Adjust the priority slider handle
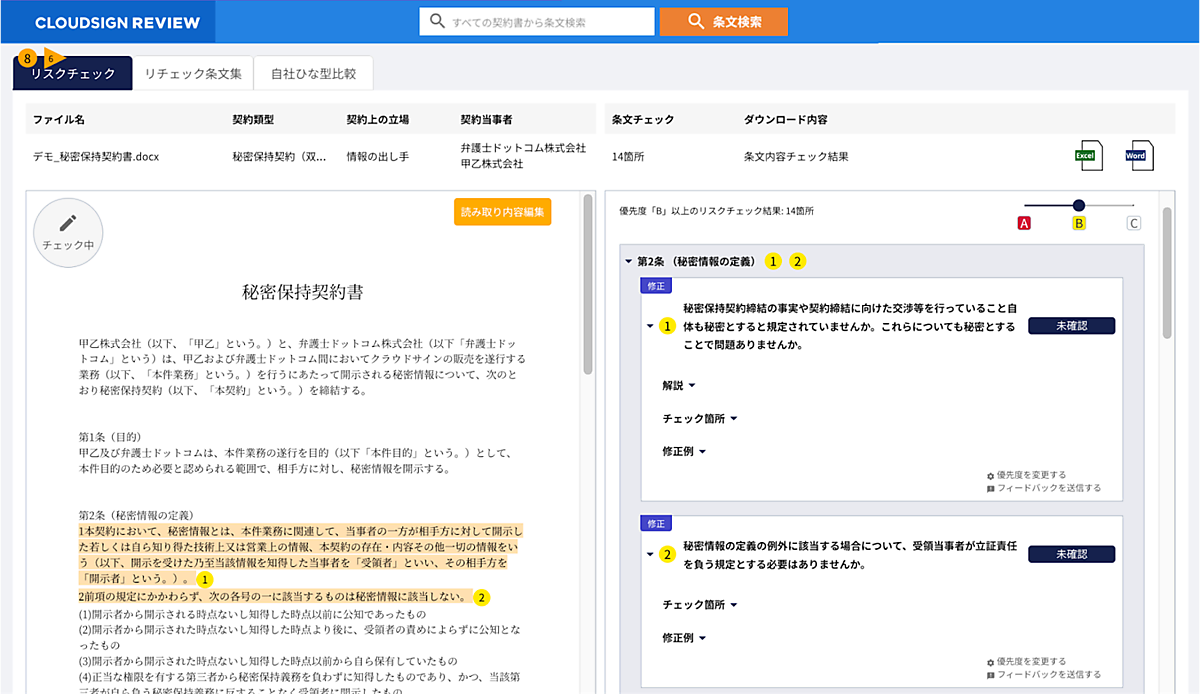Screen dimensions: 1200x694 (x=1079, y=205)
